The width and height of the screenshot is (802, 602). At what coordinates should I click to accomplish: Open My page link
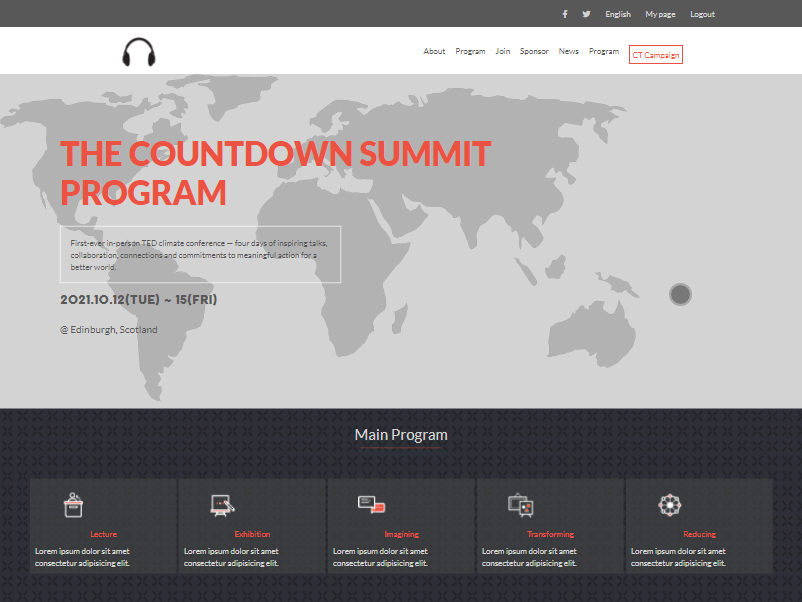tap(660, 14)
